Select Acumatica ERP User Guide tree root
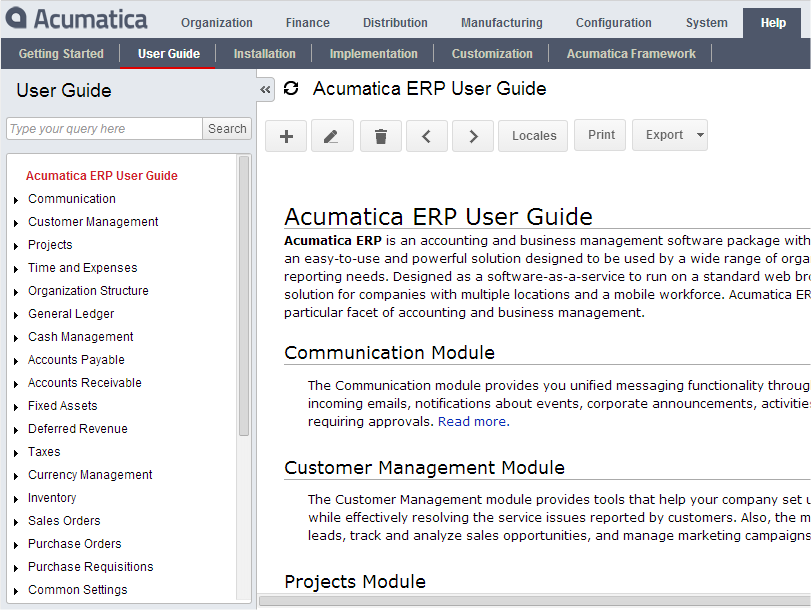Screen dimensions: 811x610 (x=102, y=176)
